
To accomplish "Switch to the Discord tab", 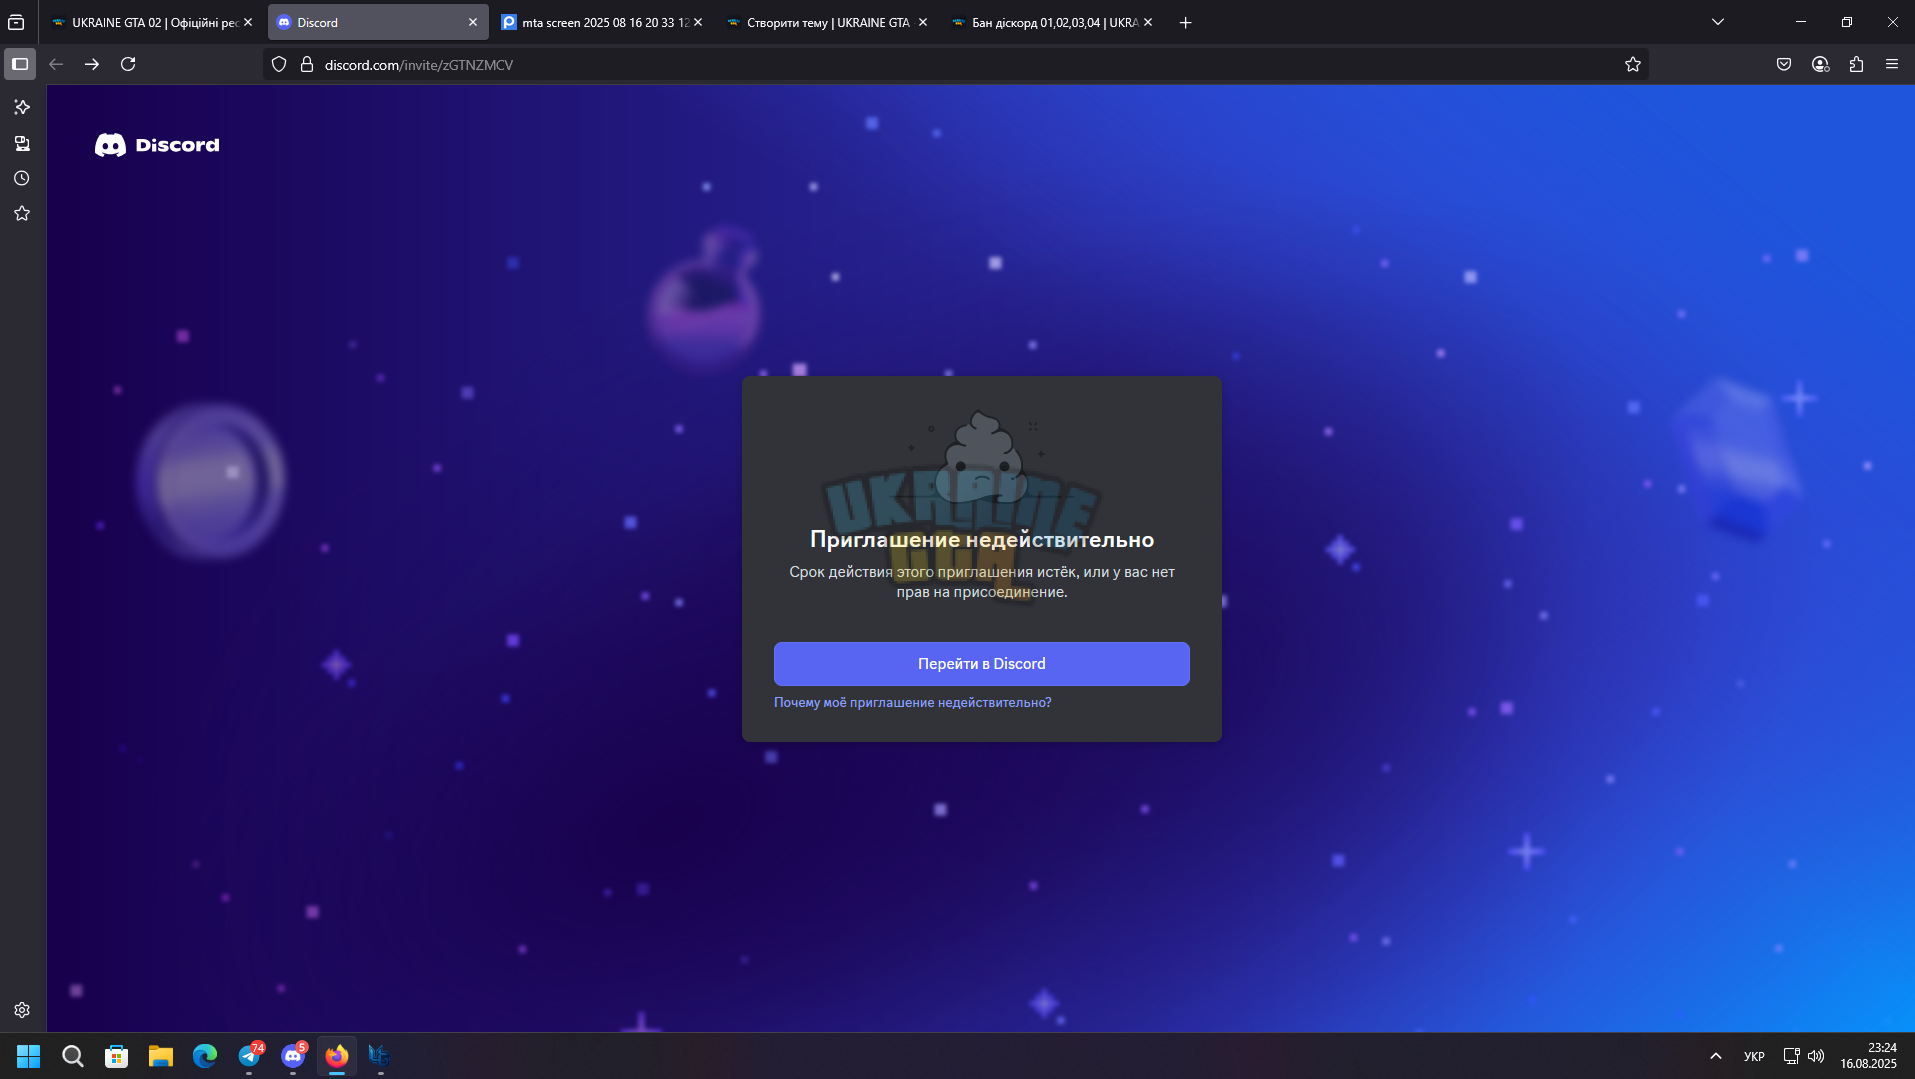I will (x=377, y=22).
